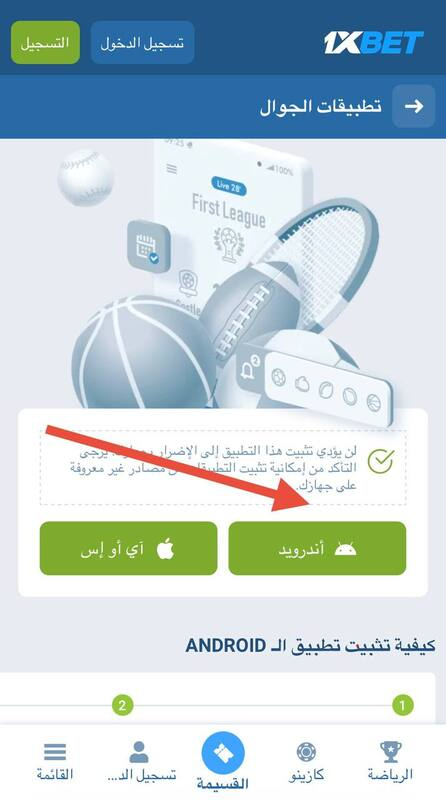Tap the ANDROID installation heading
Image resolution: width=446 pixels, height=800 pixels.
click(x=310, y=645)
